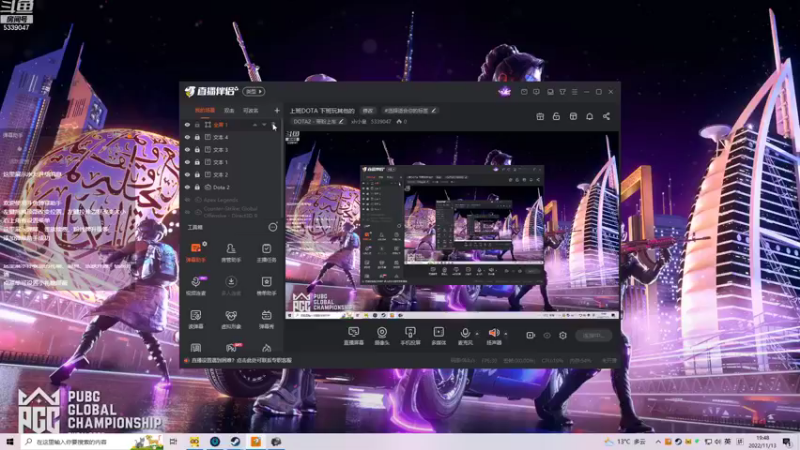The image size is (800, 450).
Task: Click the 麦克风 microphone icon
Action: (465, 333)
